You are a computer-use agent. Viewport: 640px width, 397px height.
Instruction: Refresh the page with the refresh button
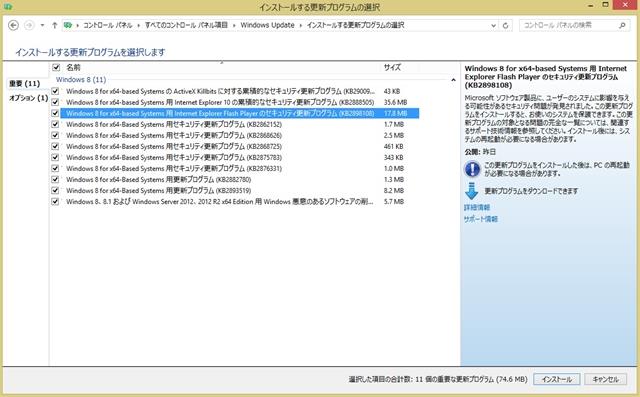505,25
